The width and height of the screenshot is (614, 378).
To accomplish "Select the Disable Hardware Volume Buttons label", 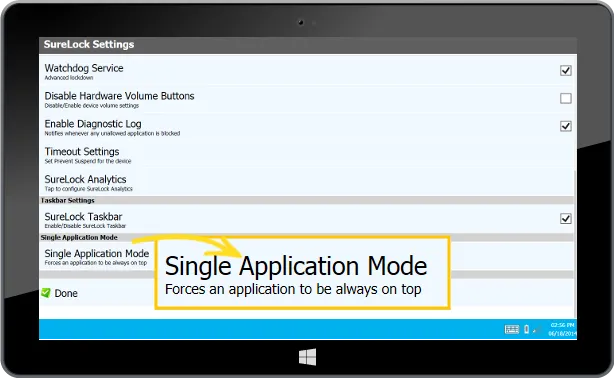I will (119, 96).
